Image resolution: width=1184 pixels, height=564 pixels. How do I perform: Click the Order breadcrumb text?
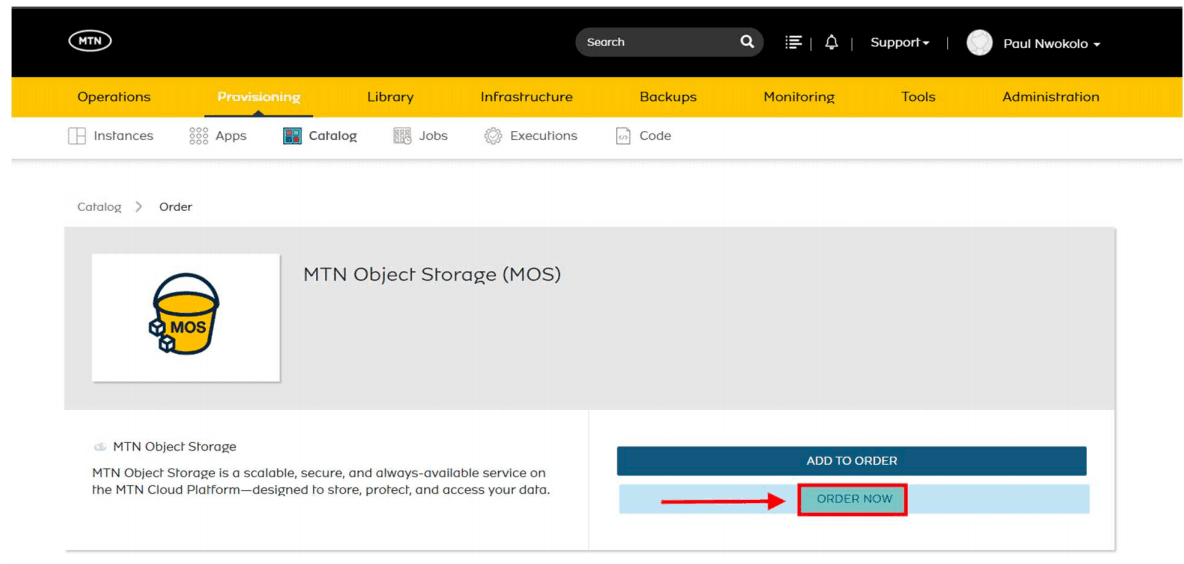click(x=175, y=207)
